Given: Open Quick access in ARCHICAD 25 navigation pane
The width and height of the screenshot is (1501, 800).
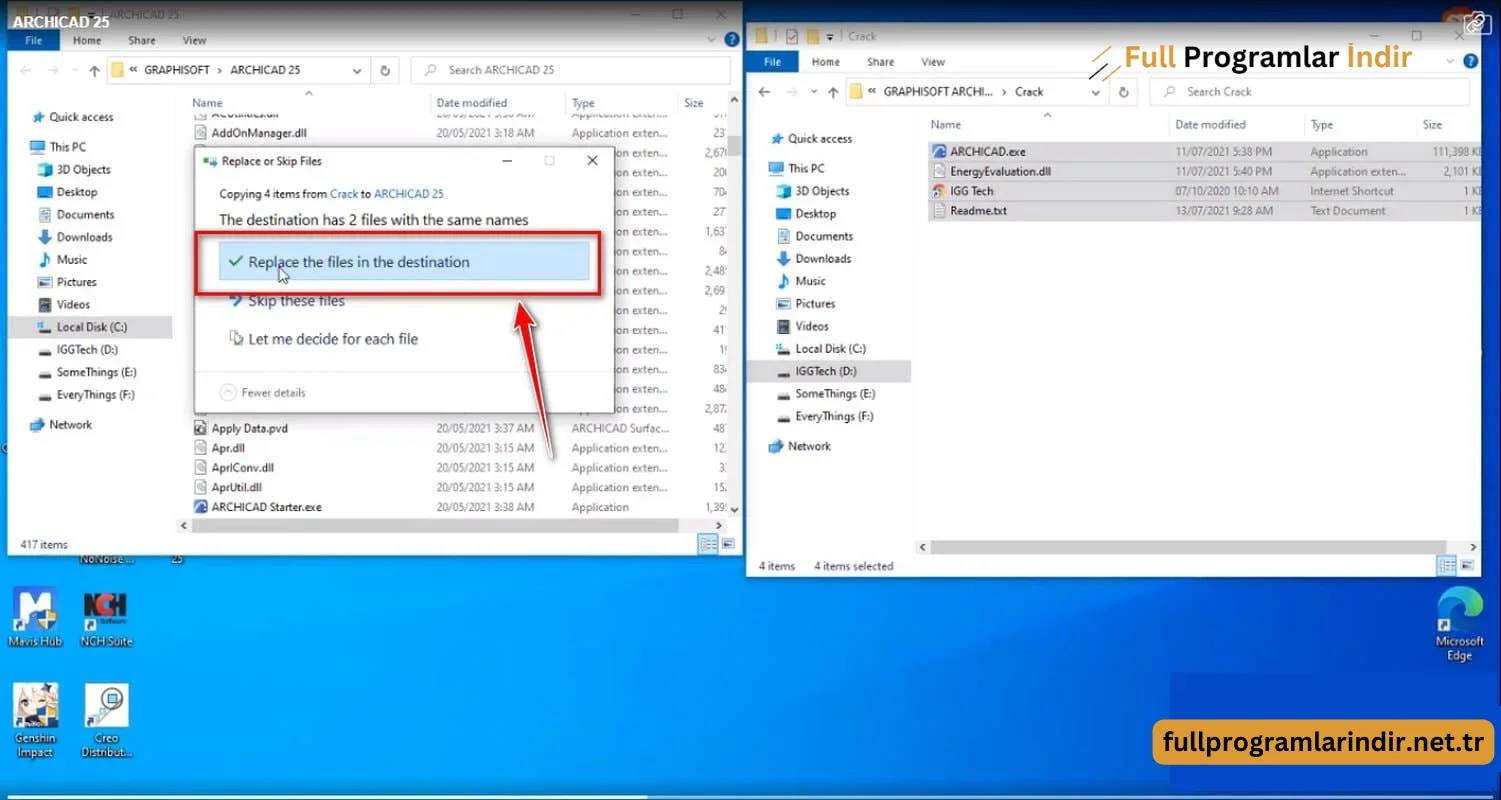Looking at the screenshot, I should [x=81, y=117].
